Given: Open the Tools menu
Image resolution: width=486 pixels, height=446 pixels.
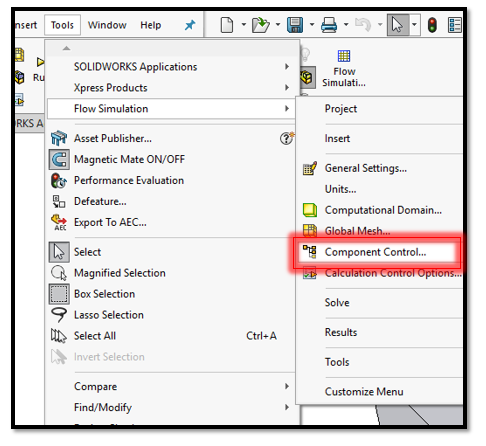Looking at the screenshot, I should pyautogui.click(x=62, y=25).
